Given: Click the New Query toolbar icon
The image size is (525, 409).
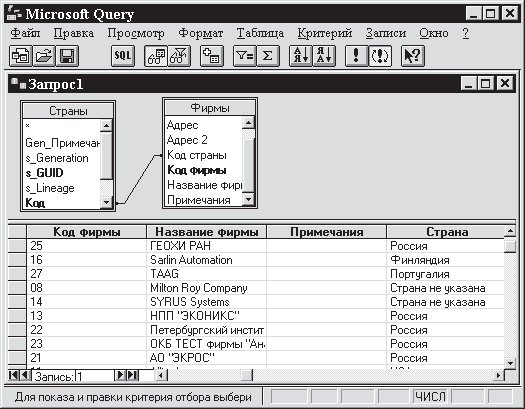Looking at the screenshot, I should [x=20, y=56].
